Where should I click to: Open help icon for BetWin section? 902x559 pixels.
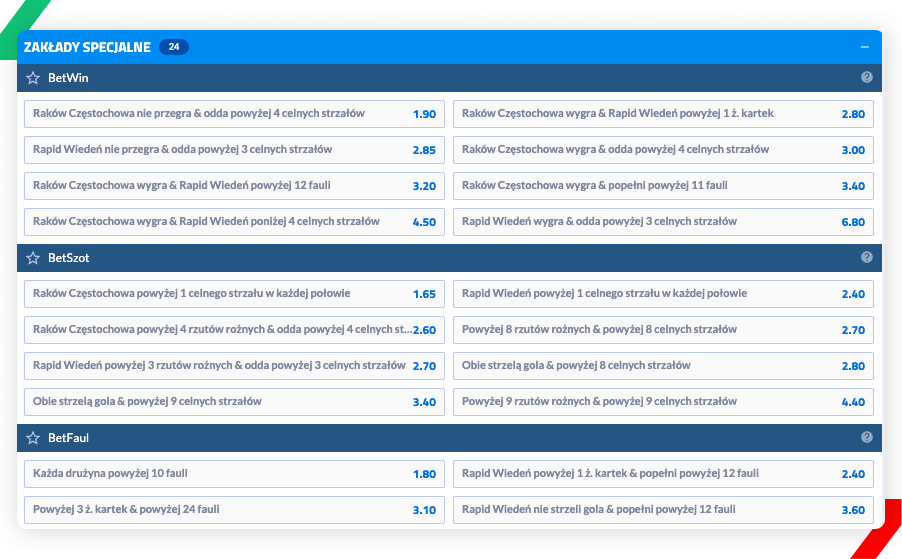866,77
